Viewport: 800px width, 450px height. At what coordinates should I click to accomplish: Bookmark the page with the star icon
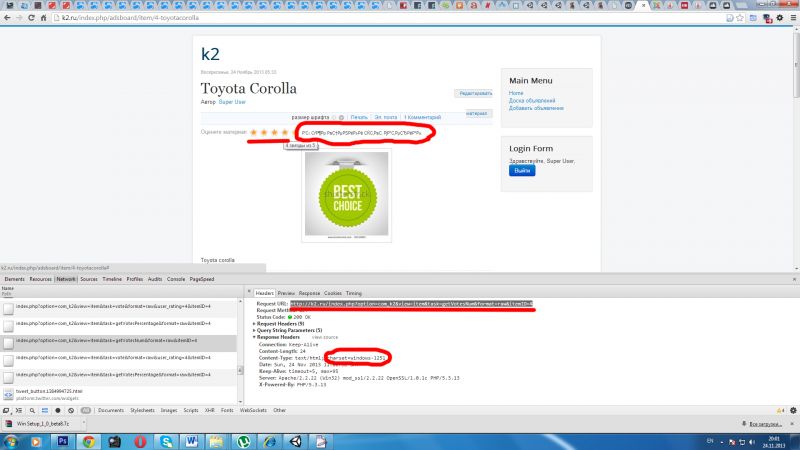coord(740,18)
